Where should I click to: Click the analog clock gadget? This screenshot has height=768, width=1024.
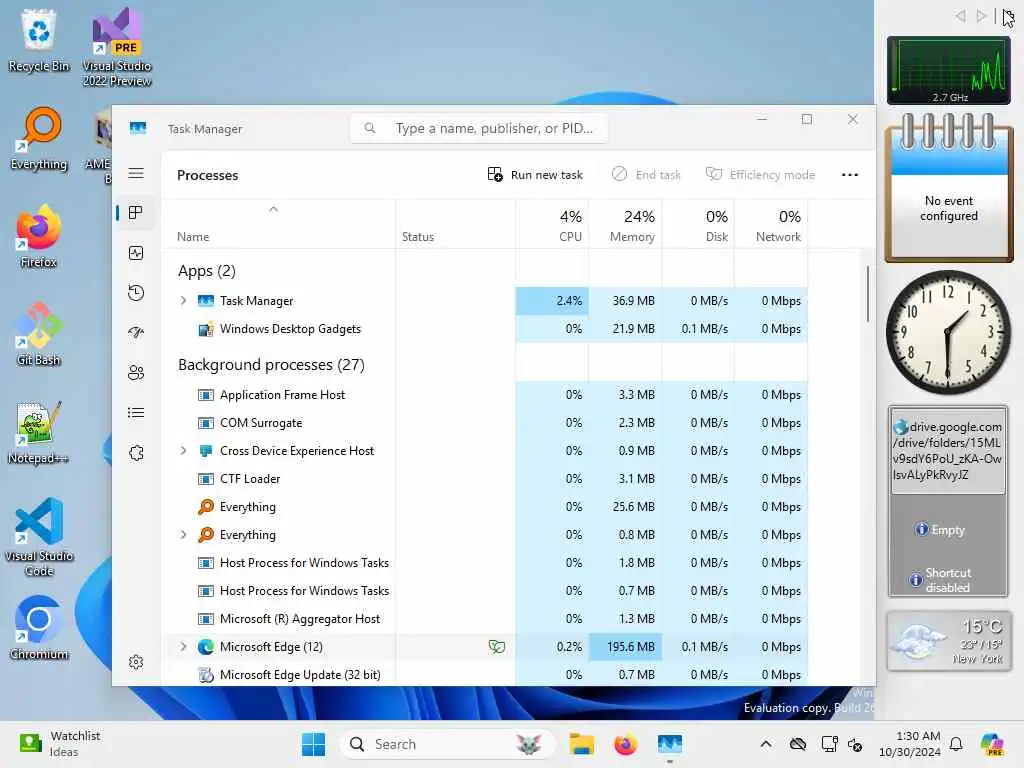[948, 332]
